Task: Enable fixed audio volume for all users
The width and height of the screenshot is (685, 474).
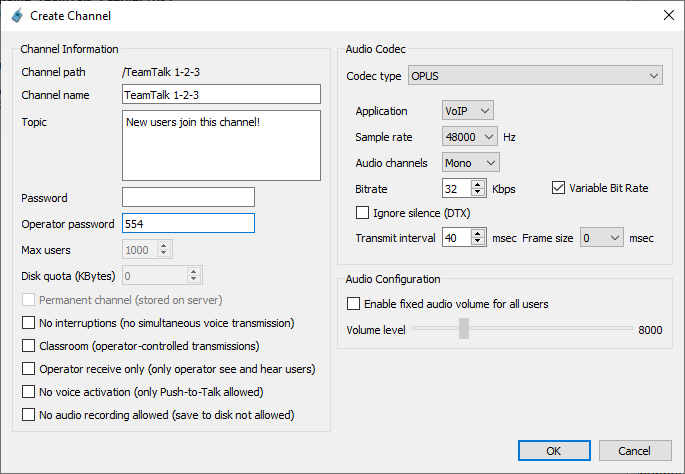Action: (353, 304)
